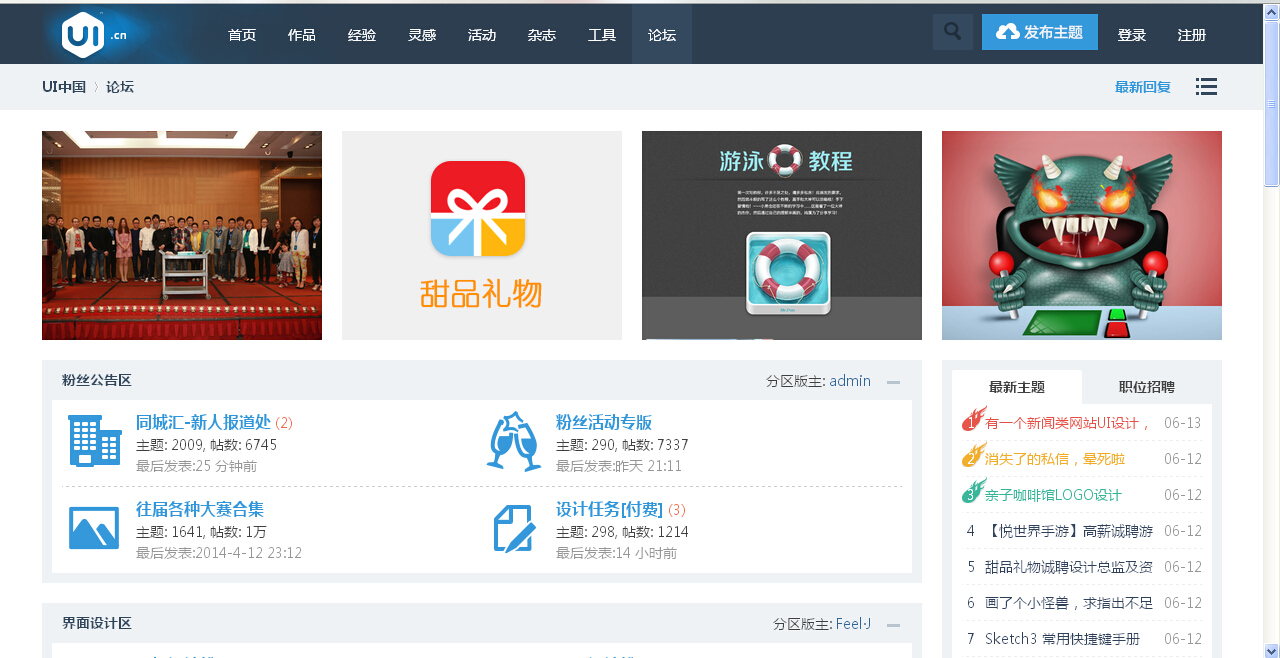Collapse the 粉丝公告区 section
The image size is (1280, 658).
click(x=893, y=382)
